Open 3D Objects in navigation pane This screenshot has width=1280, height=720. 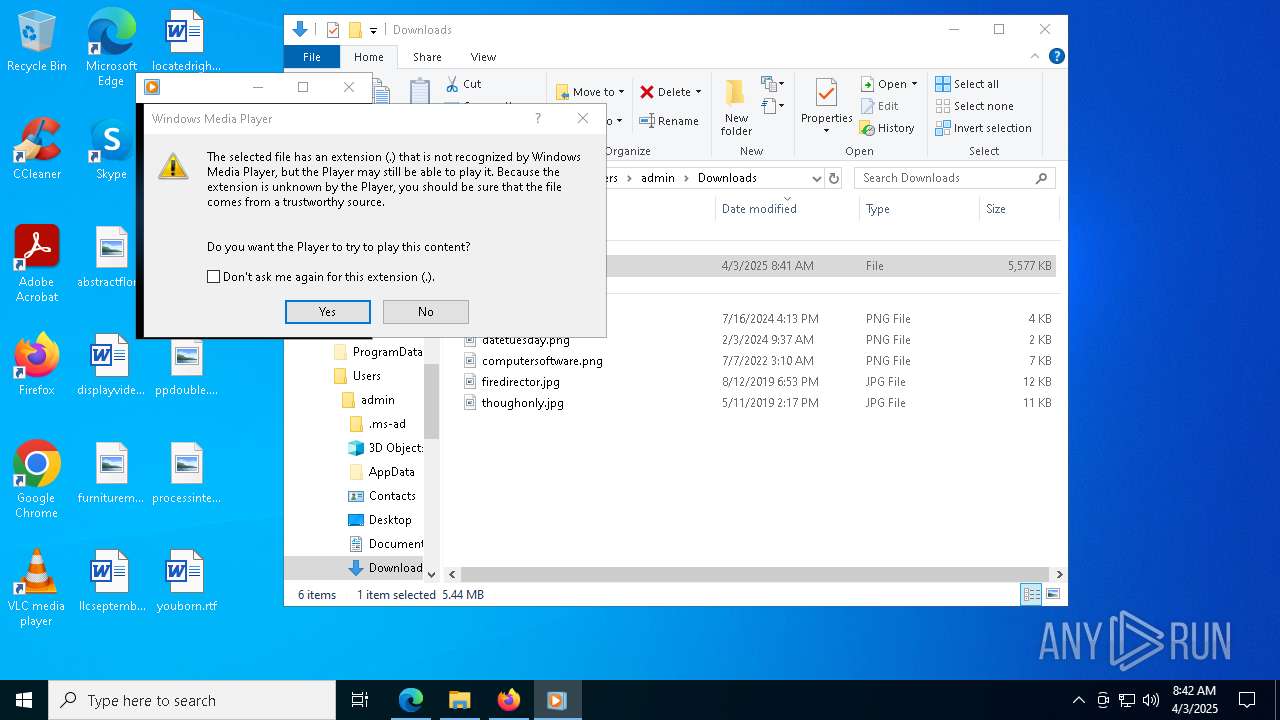395,448
